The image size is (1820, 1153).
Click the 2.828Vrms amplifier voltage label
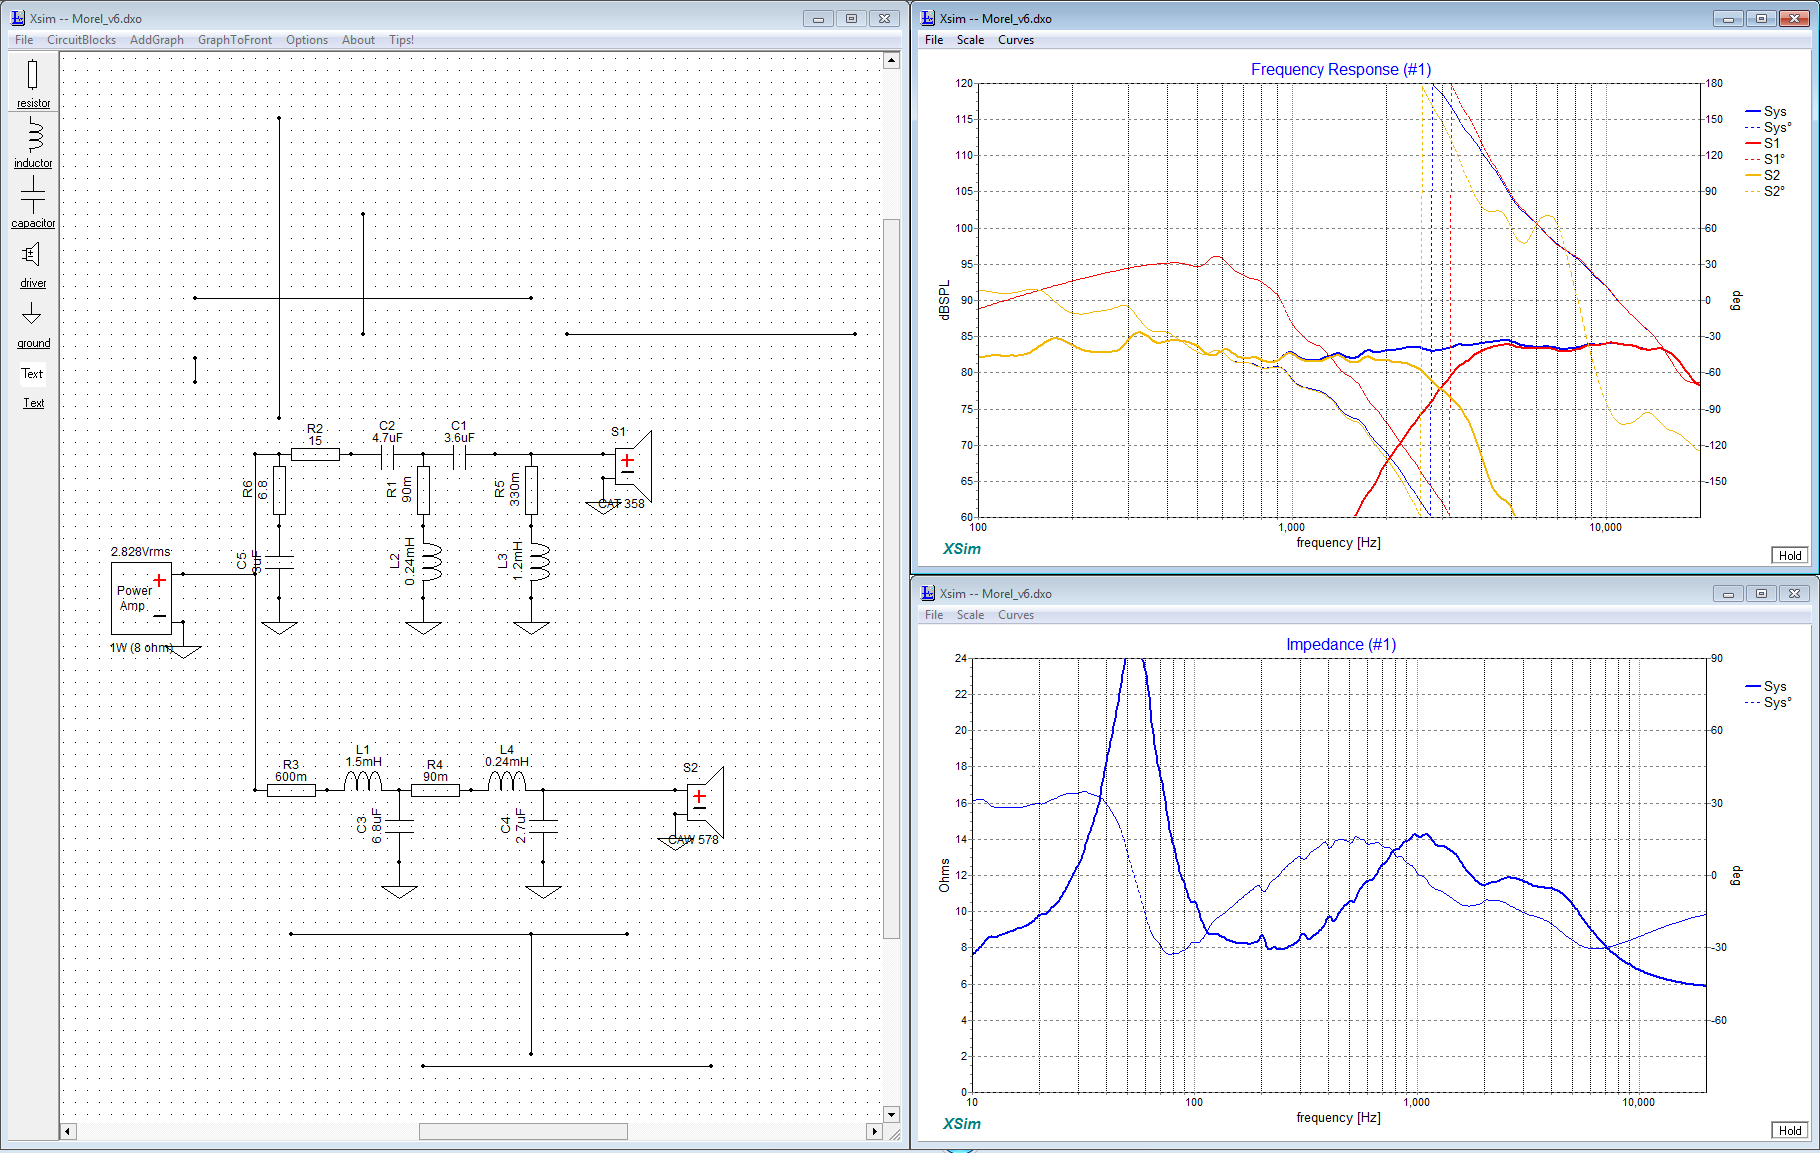tap(140, 552)
